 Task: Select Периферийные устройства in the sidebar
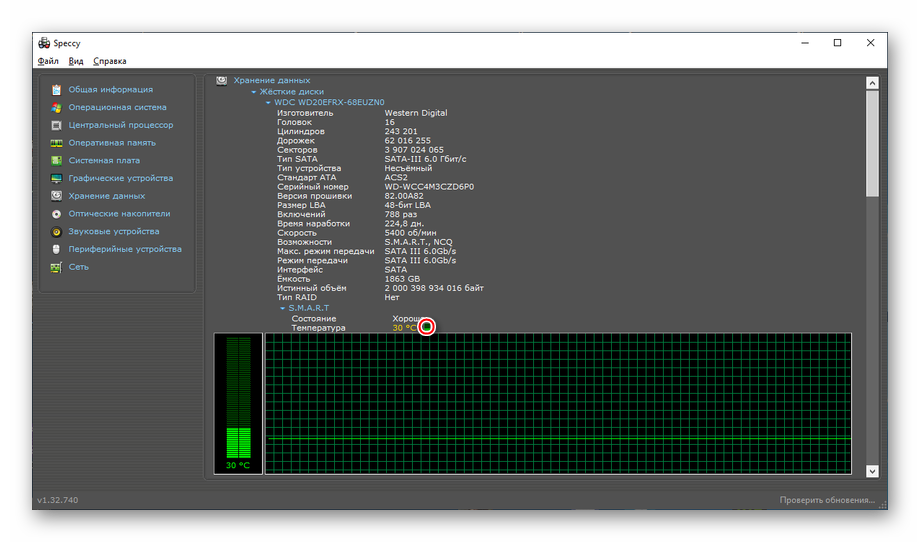coord(124,249)
